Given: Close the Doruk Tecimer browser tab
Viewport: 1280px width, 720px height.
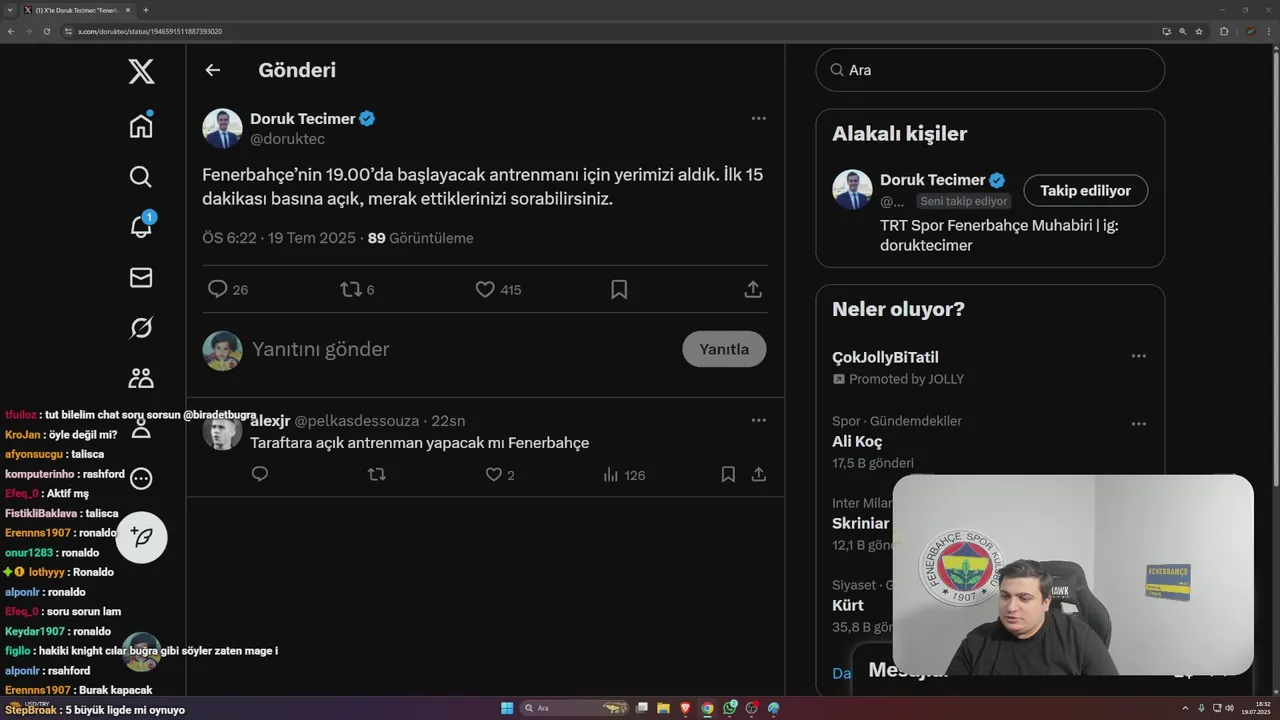Looking at the screenshot, I should coord(128,10).
